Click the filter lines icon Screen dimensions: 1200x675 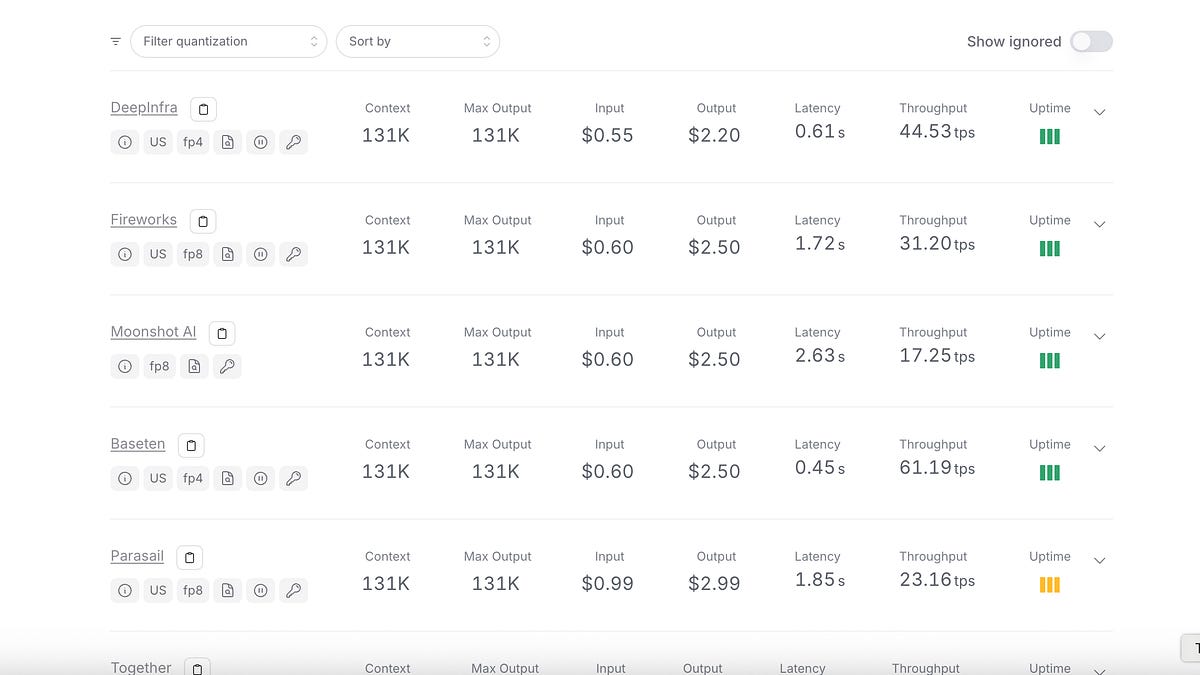(x=116, y=41)
